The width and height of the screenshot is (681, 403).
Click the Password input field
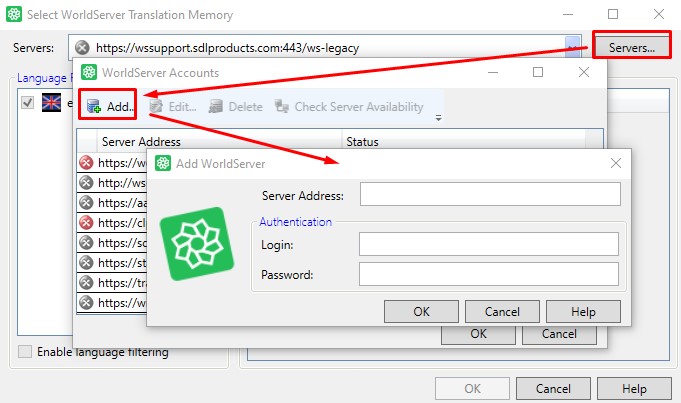(x=489, y=274)
